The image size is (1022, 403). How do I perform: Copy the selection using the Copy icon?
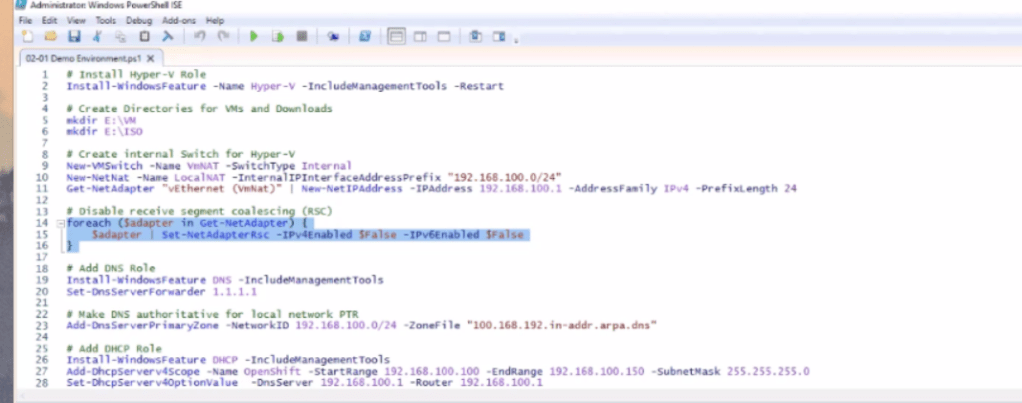pos(121,37)
